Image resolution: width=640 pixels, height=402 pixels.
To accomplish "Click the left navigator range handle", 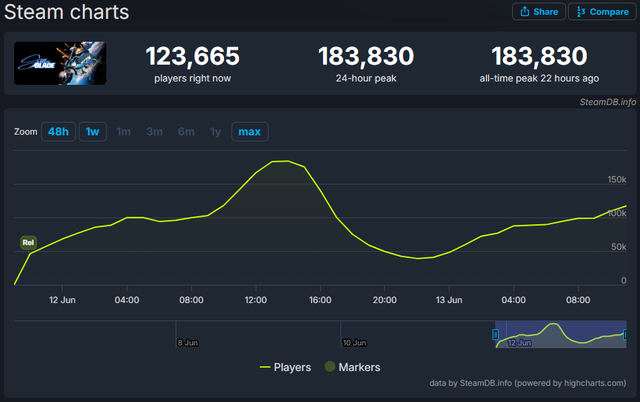I will tap(496, 335).
